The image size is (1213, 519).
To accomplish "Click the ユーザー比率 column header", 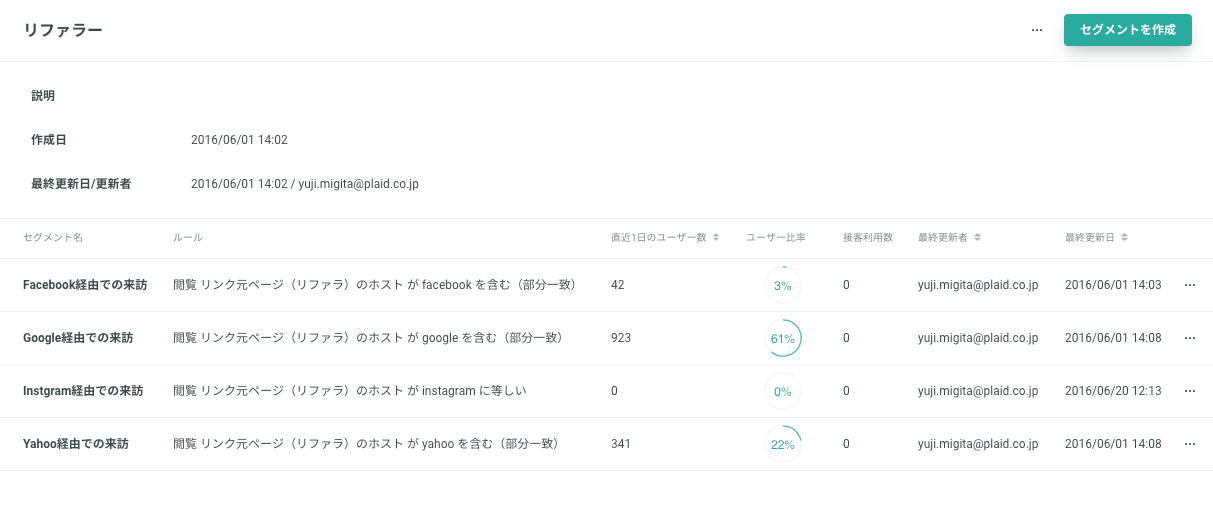I will point(776,238).
